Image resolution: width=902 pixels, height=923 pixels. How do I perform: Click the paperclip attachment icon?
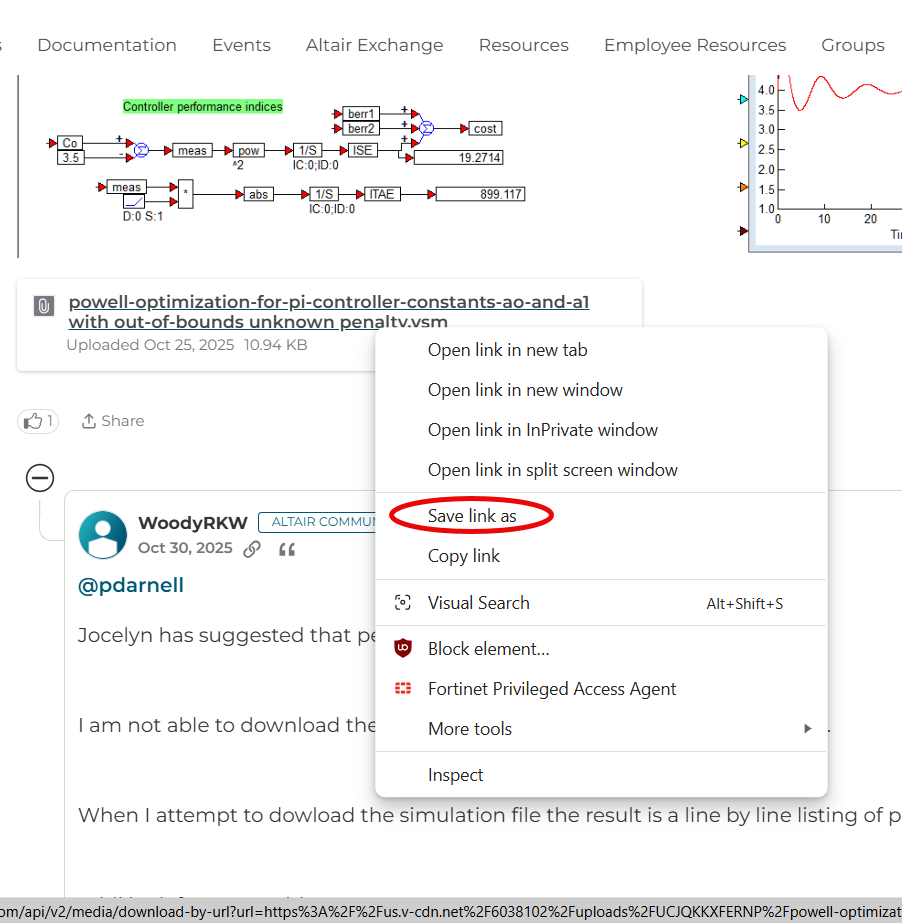point(44,306)
